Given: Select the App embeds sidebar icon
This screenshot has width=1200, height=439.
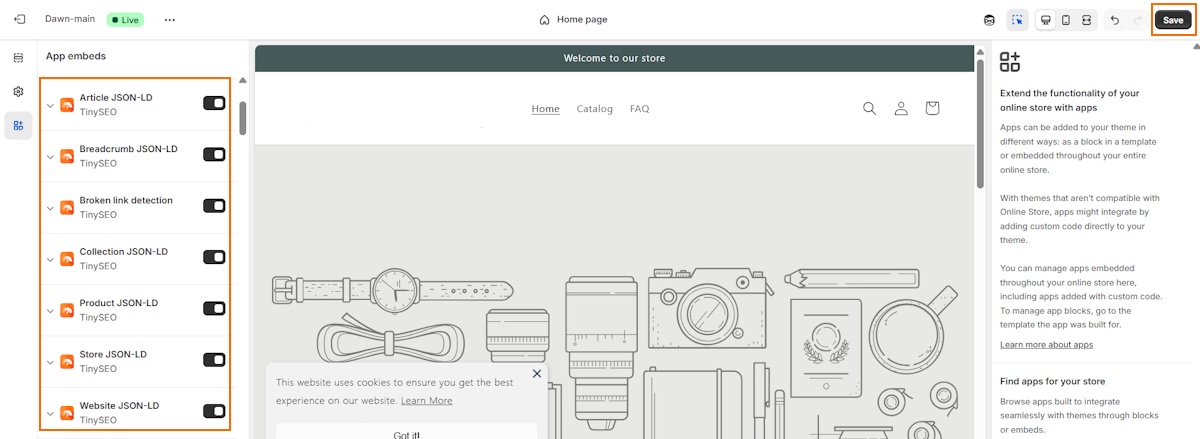Looking at the screenshot, I should 18,125.
